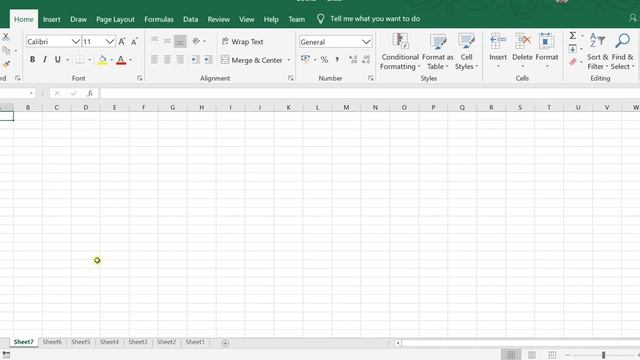Switch to the Formulas tab

coord(159,19)
